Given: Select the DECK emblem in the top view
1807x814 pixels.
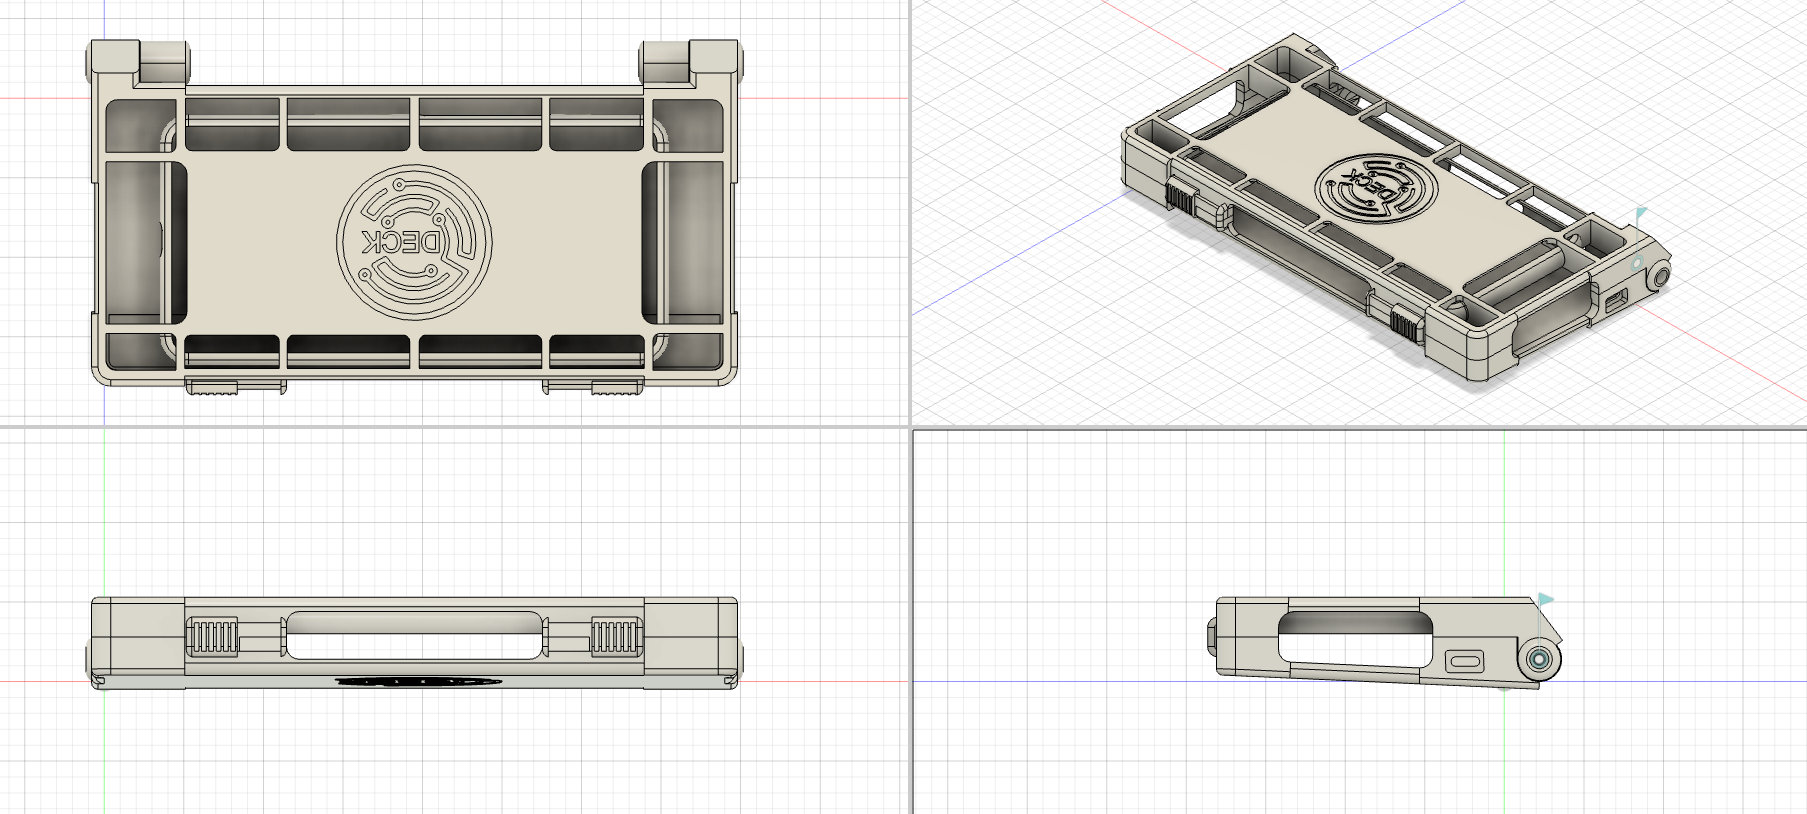Looking at the screenshot, I should click(414, 242).
